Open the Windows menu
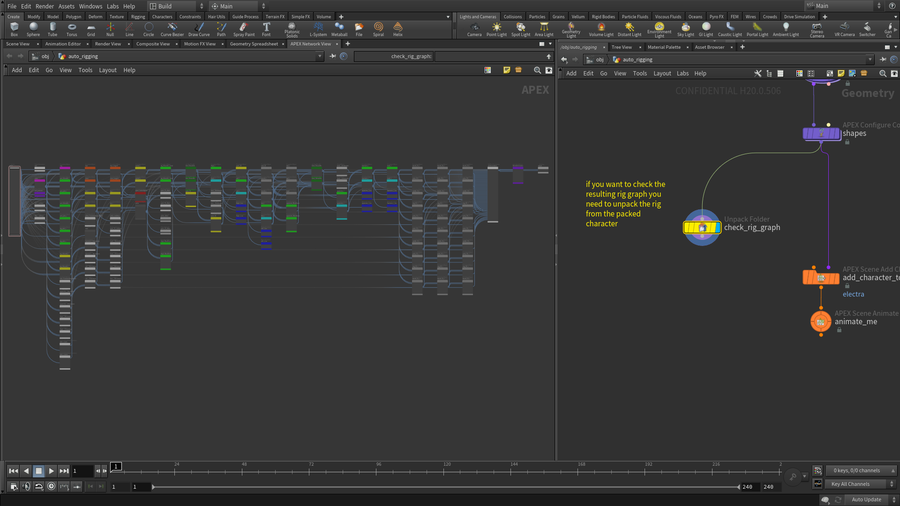The height and width of the screenshot is (506, 900). coord(90,6)
